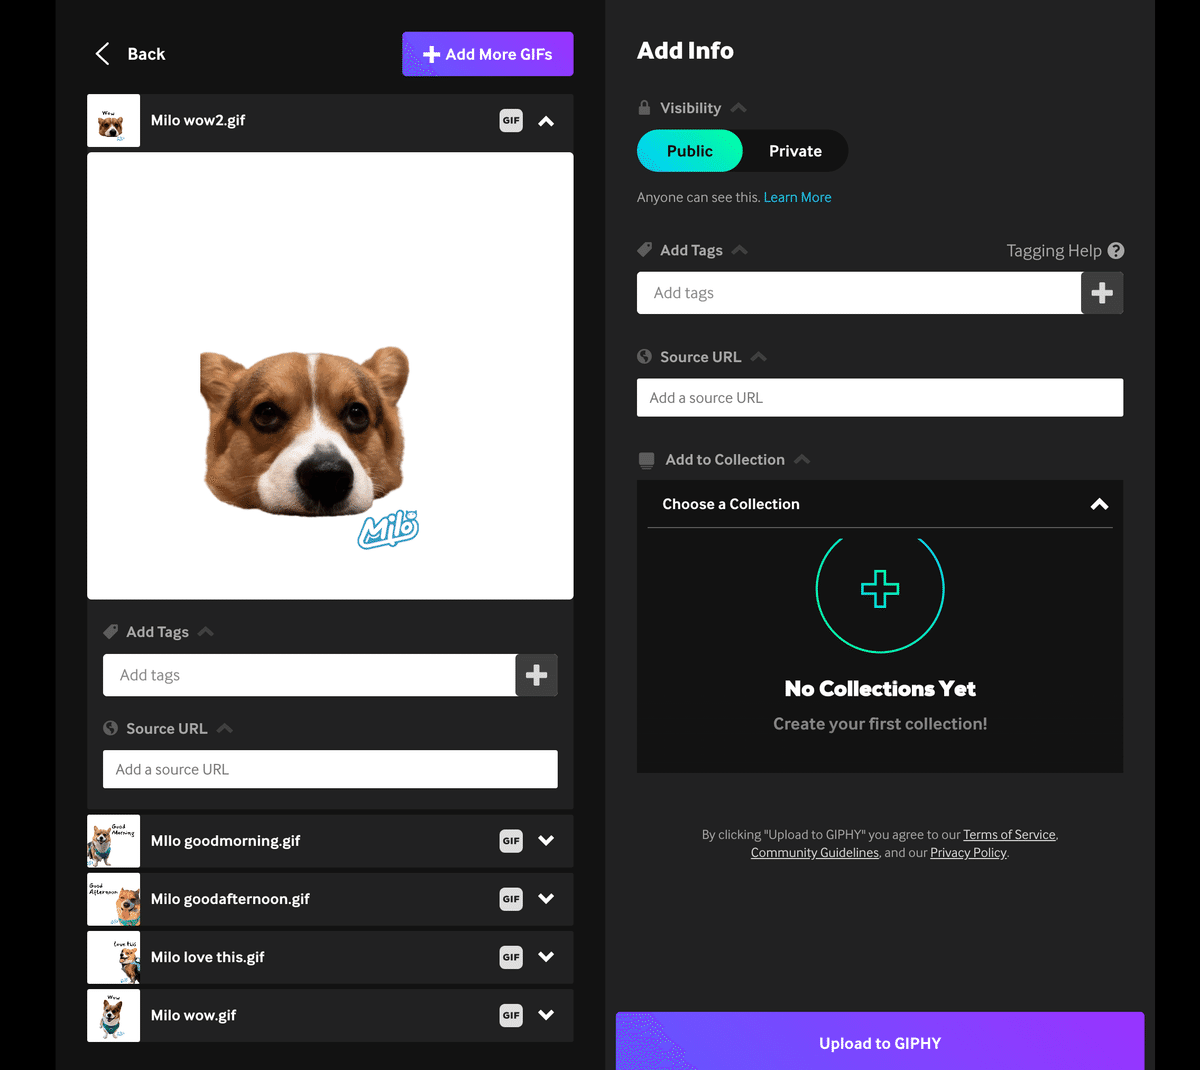
Task: Collapse the Add to Collection section
Action: click(x=802, y=460)
